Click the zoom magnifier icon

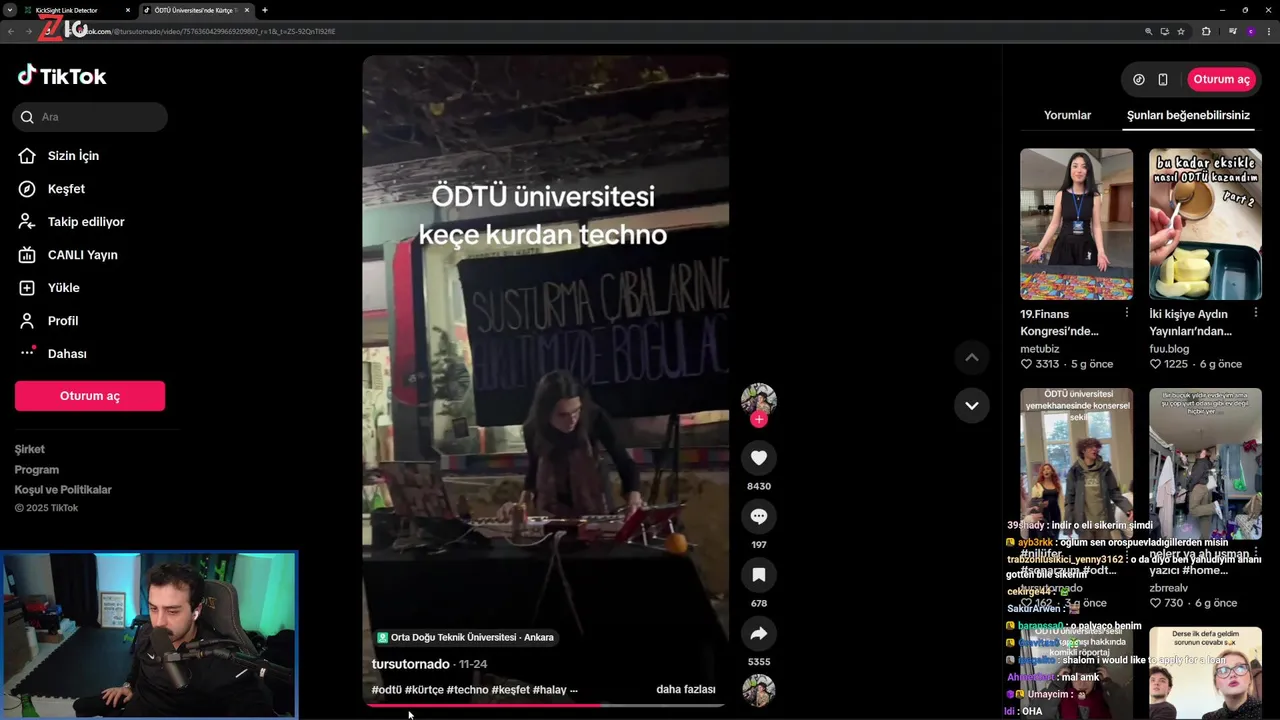(x=1149, y=31)
